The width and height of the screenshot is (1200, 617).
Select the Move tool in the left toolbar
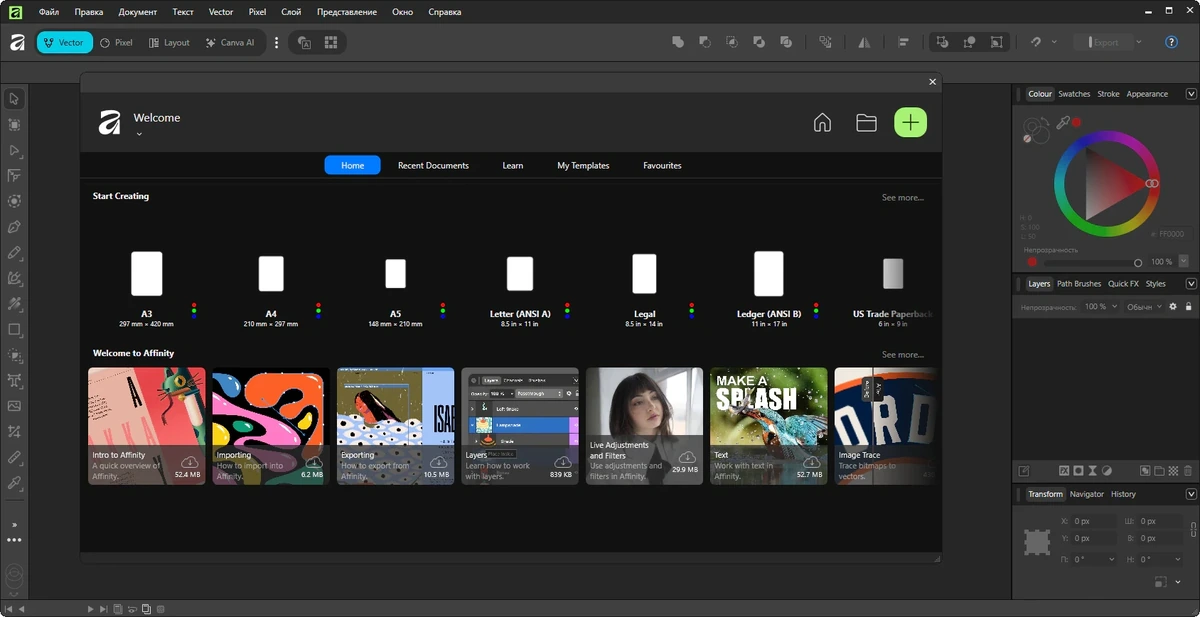coord(14,99)
